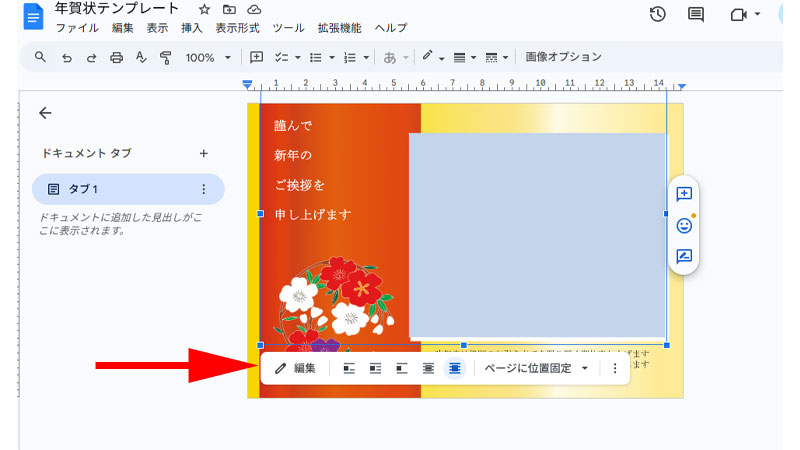This screenshot has width=800, height=450.
Task: Click the 申し上げます text line
Action: pos(313,215)
